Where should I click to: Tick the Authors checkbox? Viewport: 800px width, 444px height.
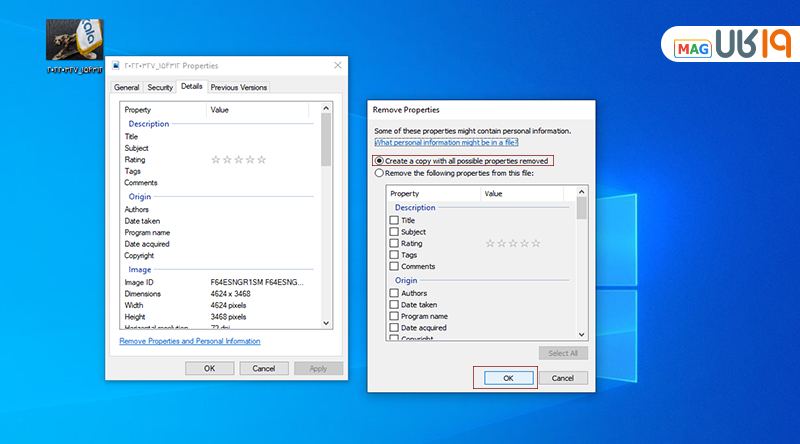coord(394,293)
